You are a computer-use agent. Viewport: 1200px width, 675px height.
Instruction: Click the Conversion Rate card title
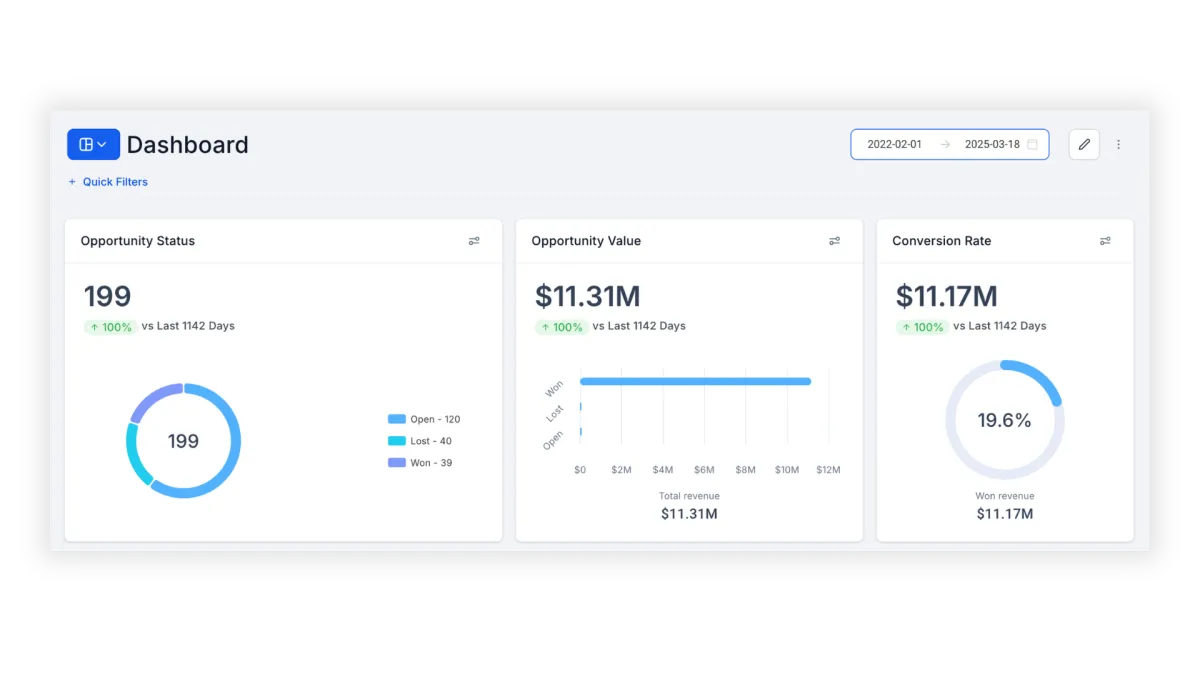(941, 241)
